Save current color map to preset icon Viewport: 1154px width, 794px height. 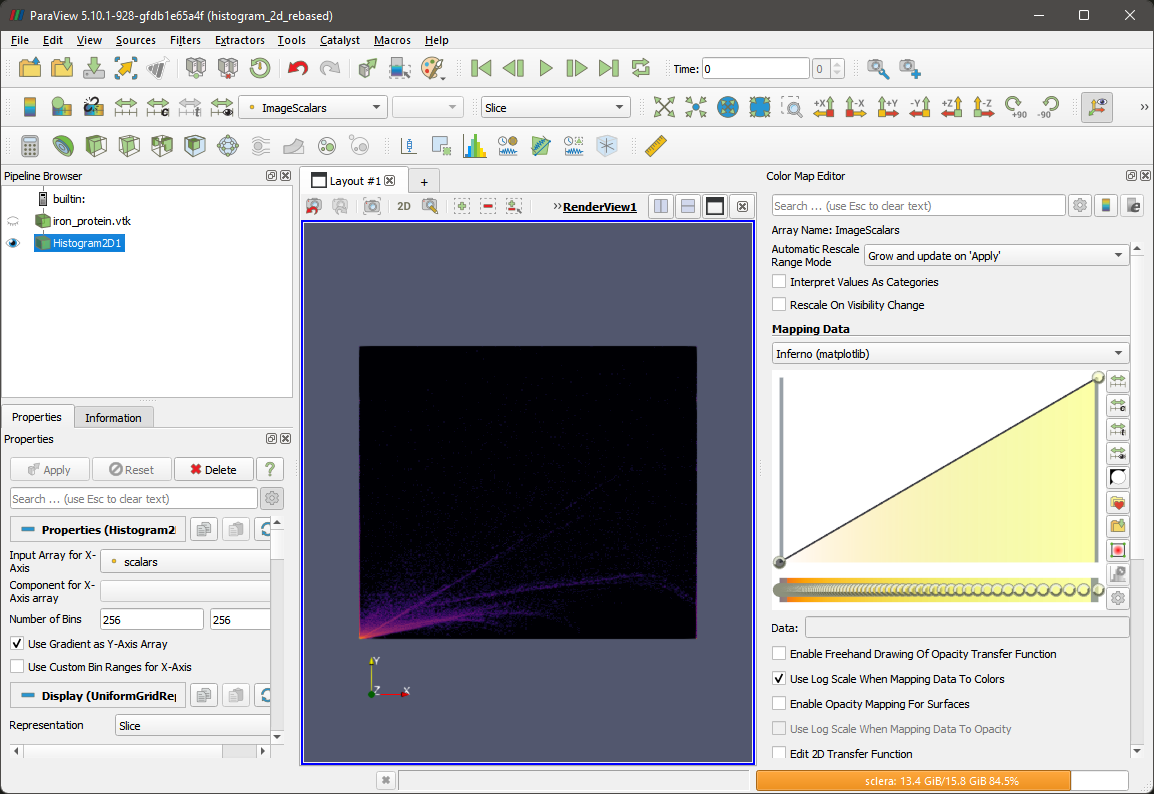(1117, 526)
